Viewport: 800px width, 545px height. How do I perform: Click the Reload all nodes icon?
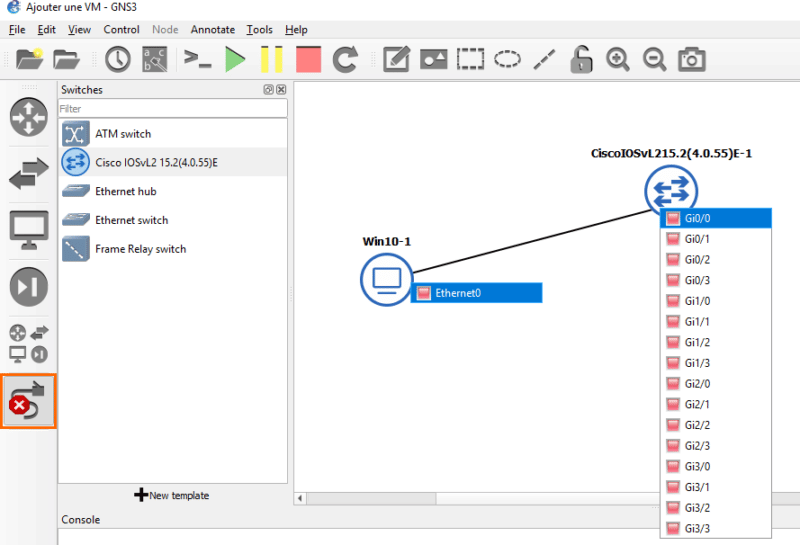click(345, 59)
